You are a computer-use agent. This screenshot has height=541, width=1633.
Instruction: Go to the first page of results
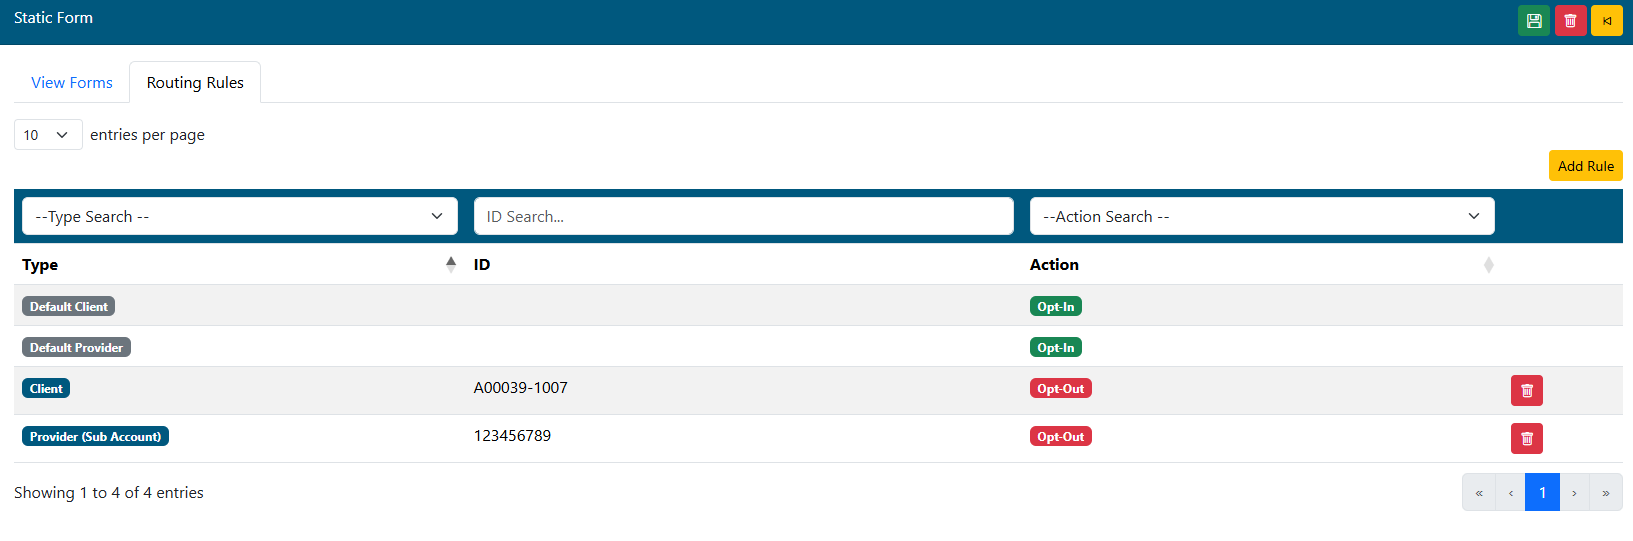[1479, 493]
